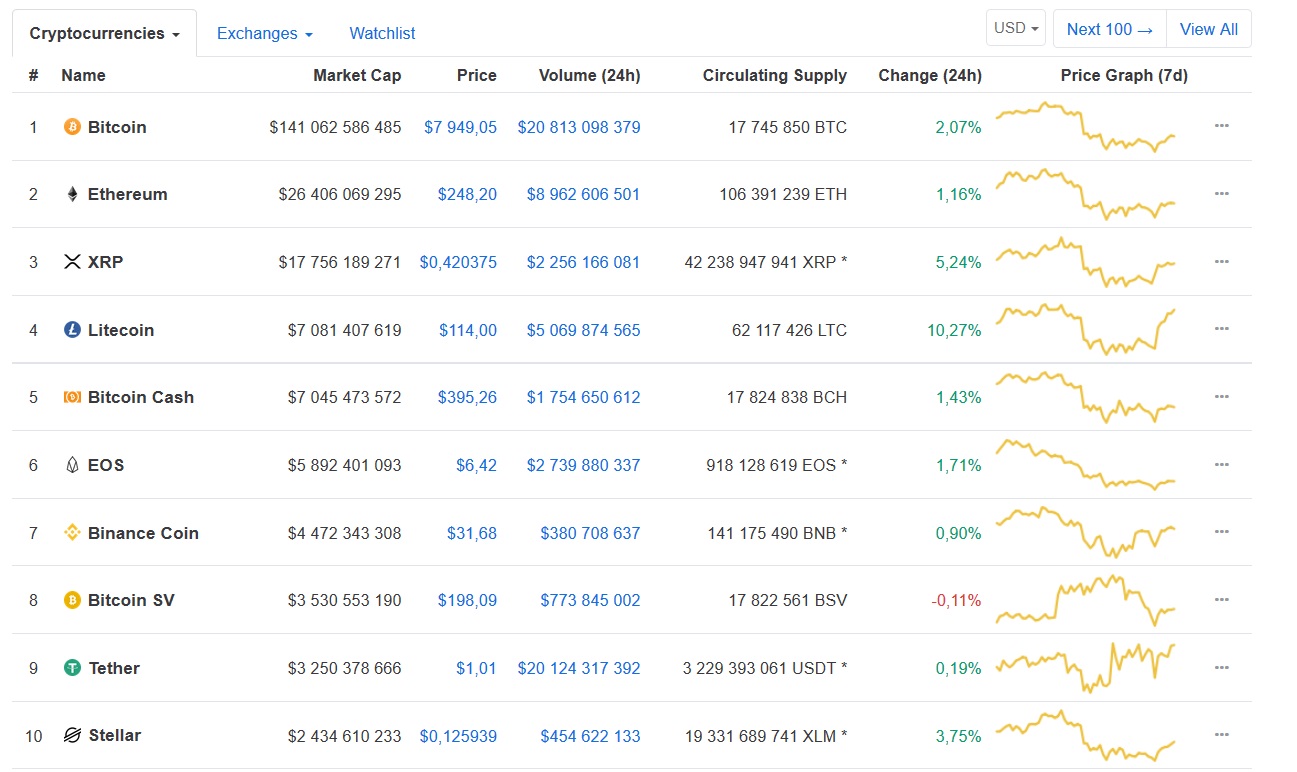Open the three-dot menu for Tether row
The height and width of the screenshot is (772, 1297).
tap(1221, 667)
